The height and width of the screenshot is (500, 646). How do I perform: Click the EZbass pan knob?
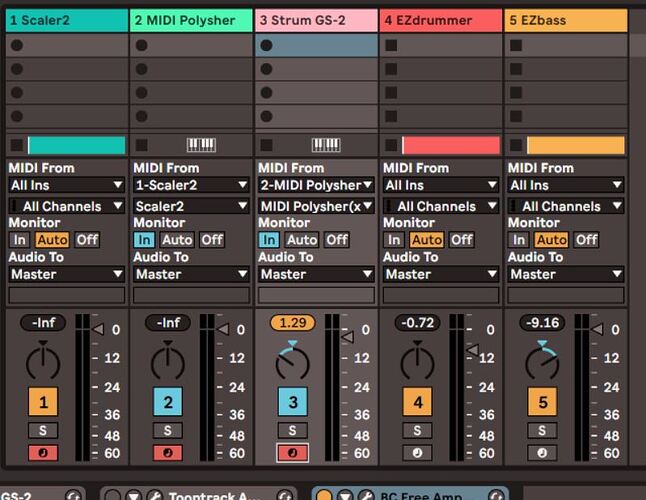pyautogui.click(x=542, y=362)
